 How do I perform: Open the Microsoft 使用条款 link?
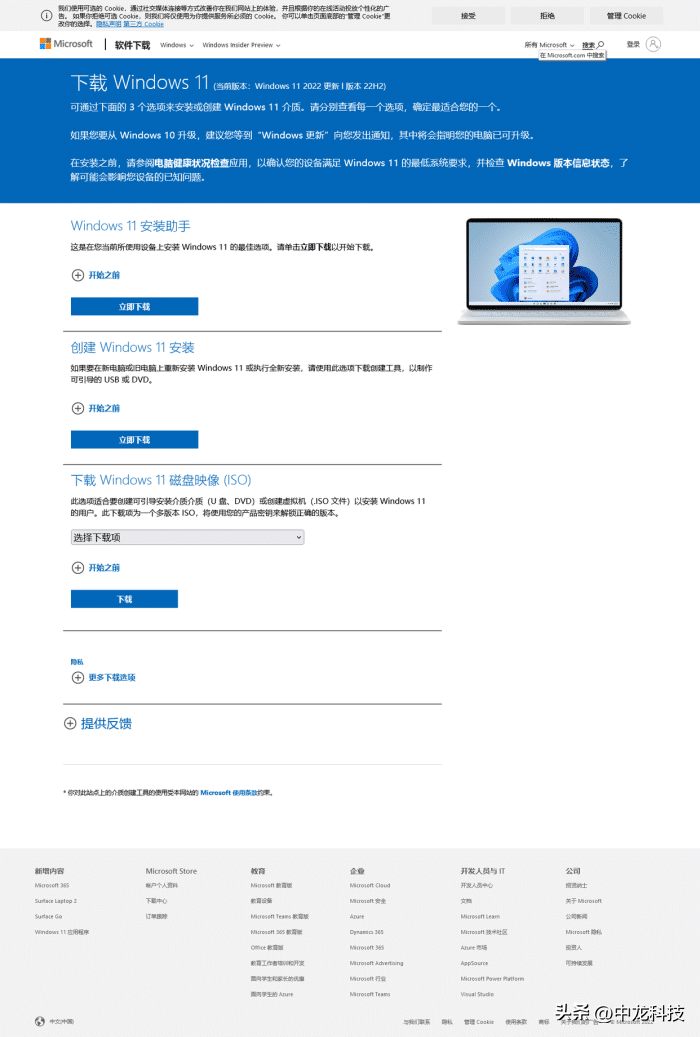click(229, 792)
